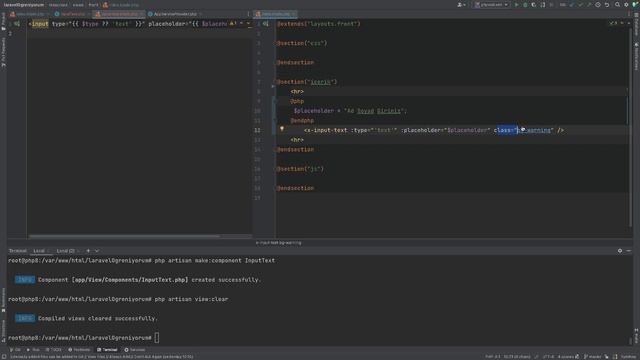The height and width of the screenshot is (360, 640).
Task: Click the bg-warning value on line 12
Action: (534, 130)
